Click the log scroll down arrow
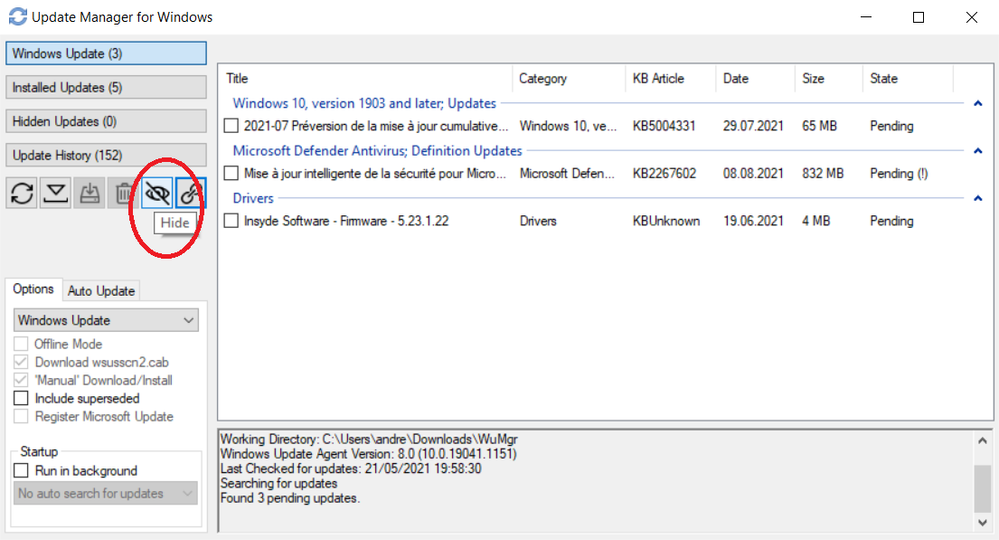Image resolution: width=999 pixels, height=540 pixels. coord(982,522)
